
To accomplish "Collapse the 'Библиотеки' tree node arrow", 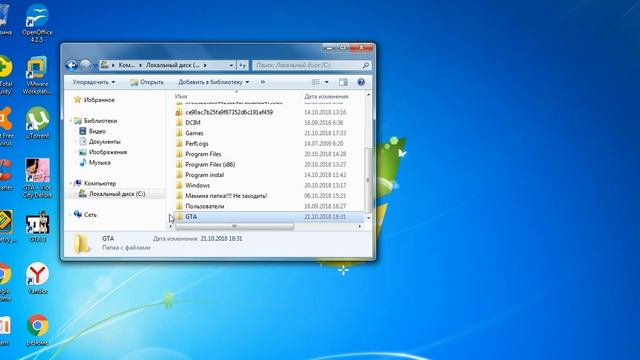I will tap(70, 121).
